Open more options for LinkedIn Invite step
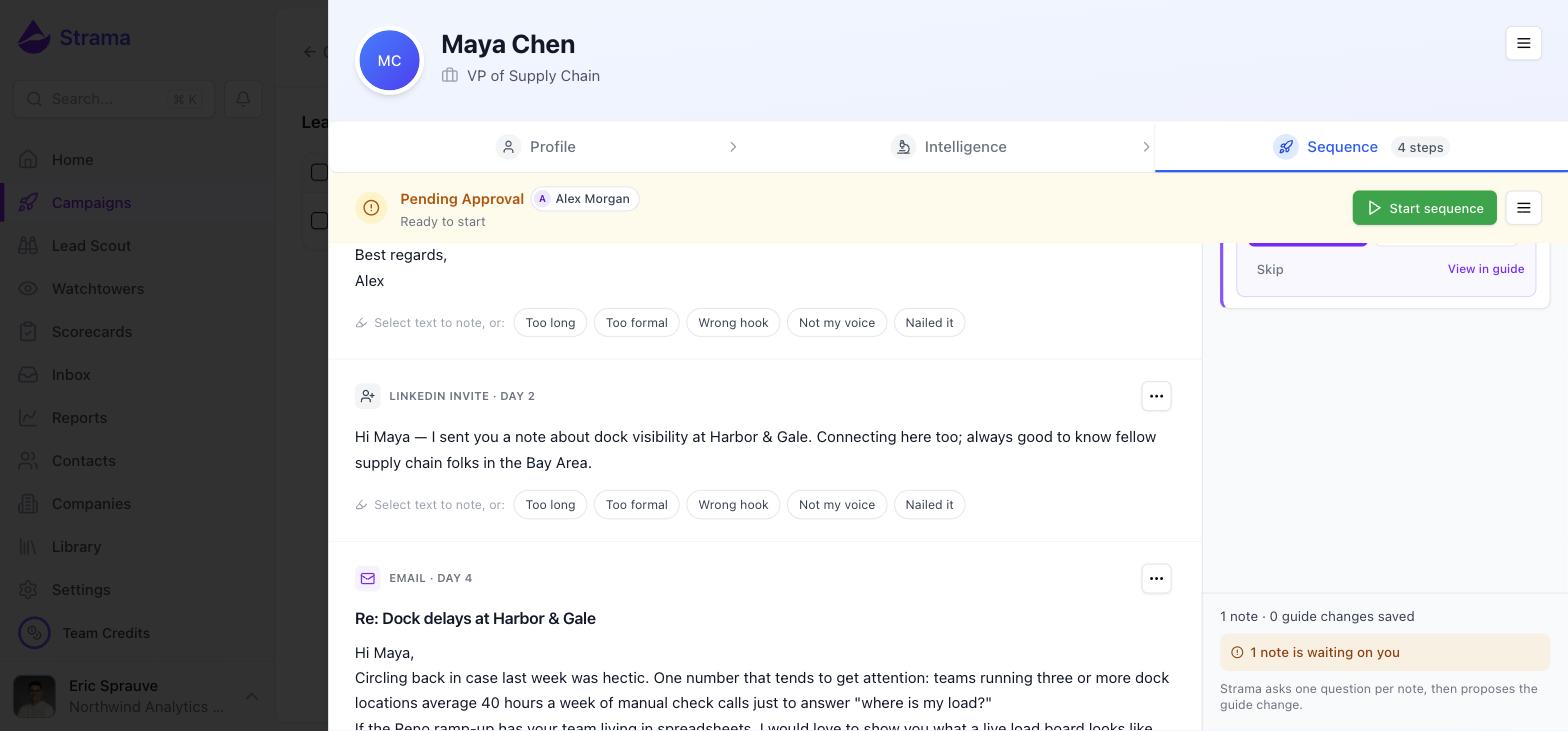Screen dimensions: 1568x731 tap(1156, 396)
